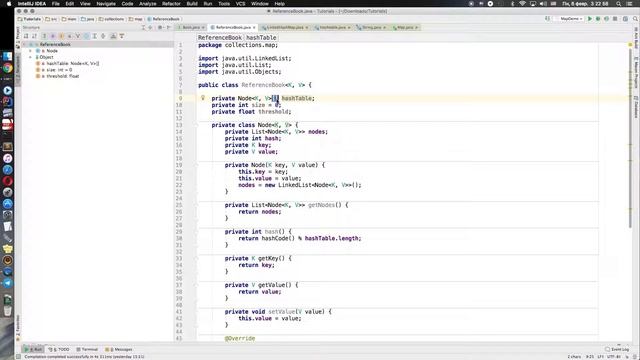This screenshot has width=640, height=360.
Task: Open iTunes from the Dock
Action: click(x=7, y=158)
